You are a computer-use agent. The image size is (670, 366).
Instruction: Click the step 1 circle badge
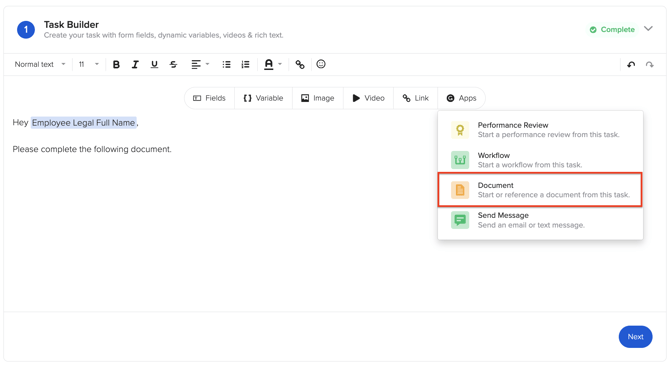click(26, 30)
